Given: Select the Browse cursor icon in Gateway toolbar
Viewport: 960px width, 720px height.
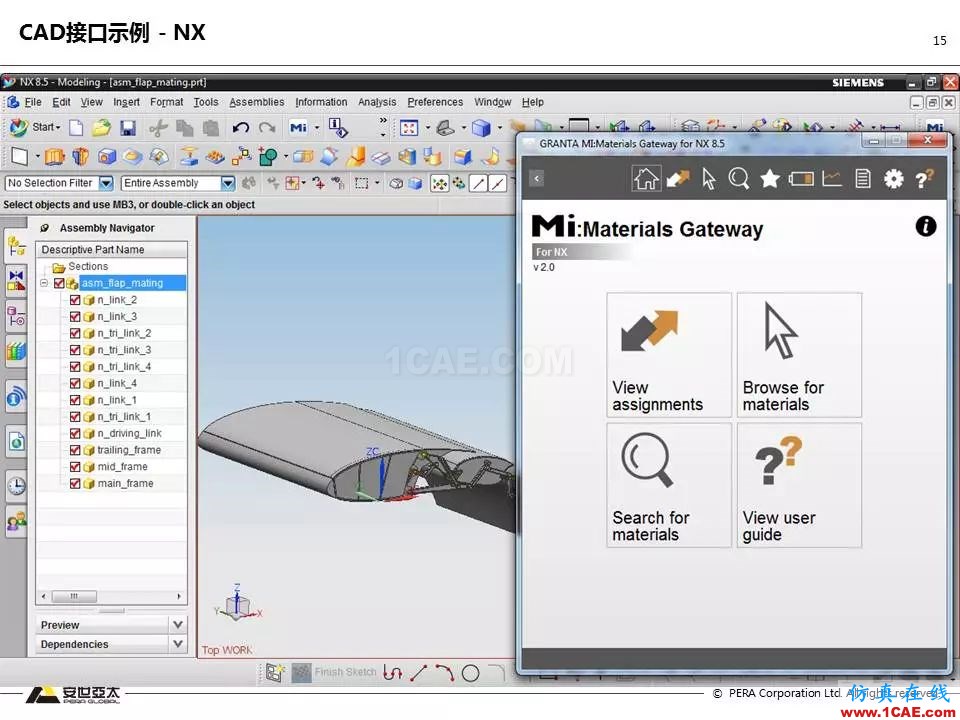Looking at the screenshot, I should pos(709,179).
